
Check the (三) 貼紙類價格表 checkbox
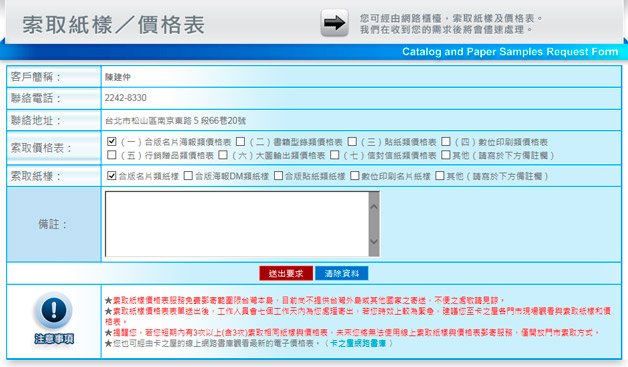click(x=352, y=141)
